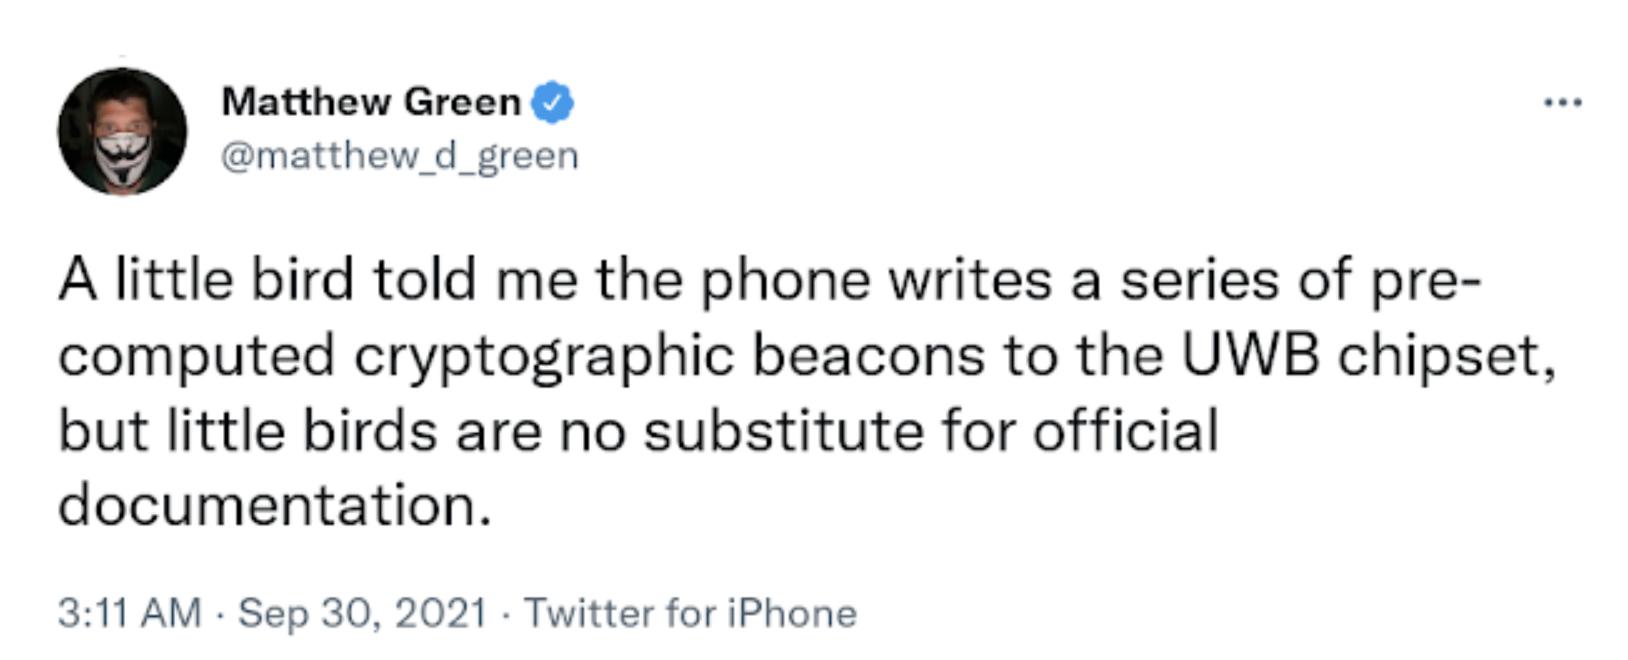Click the word "birds" on the third line
Screen dimensions: 1628x660
370,430
